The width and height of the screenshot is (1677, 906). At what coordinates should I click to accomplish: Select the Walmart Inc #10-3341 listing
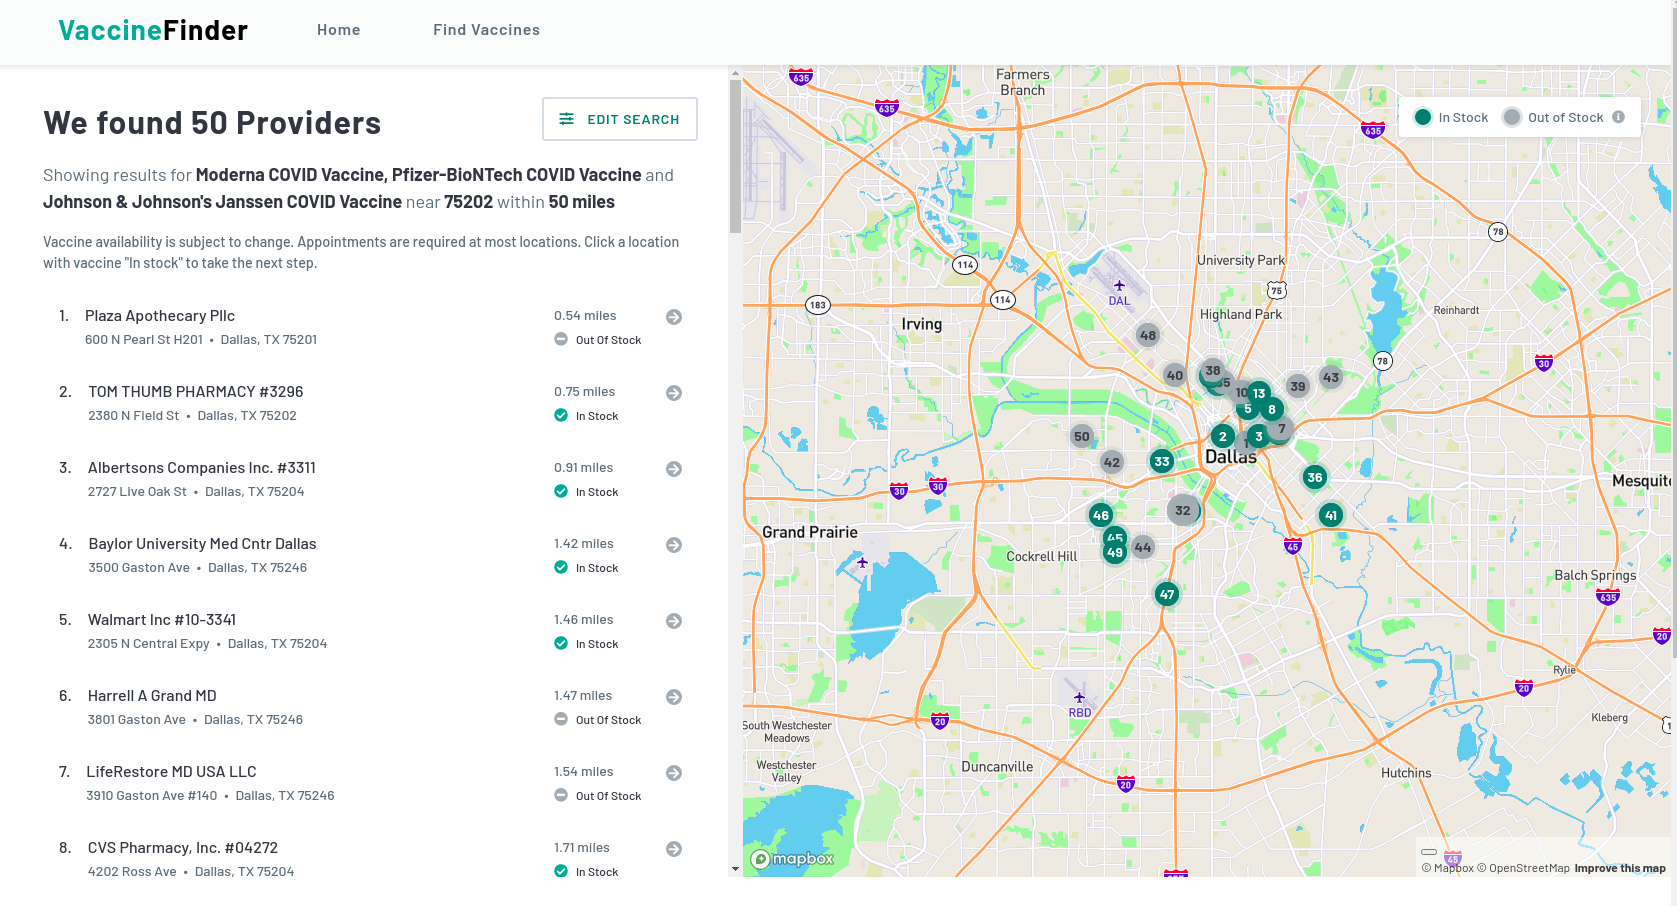pyautogui.click(x=370, y=631)
